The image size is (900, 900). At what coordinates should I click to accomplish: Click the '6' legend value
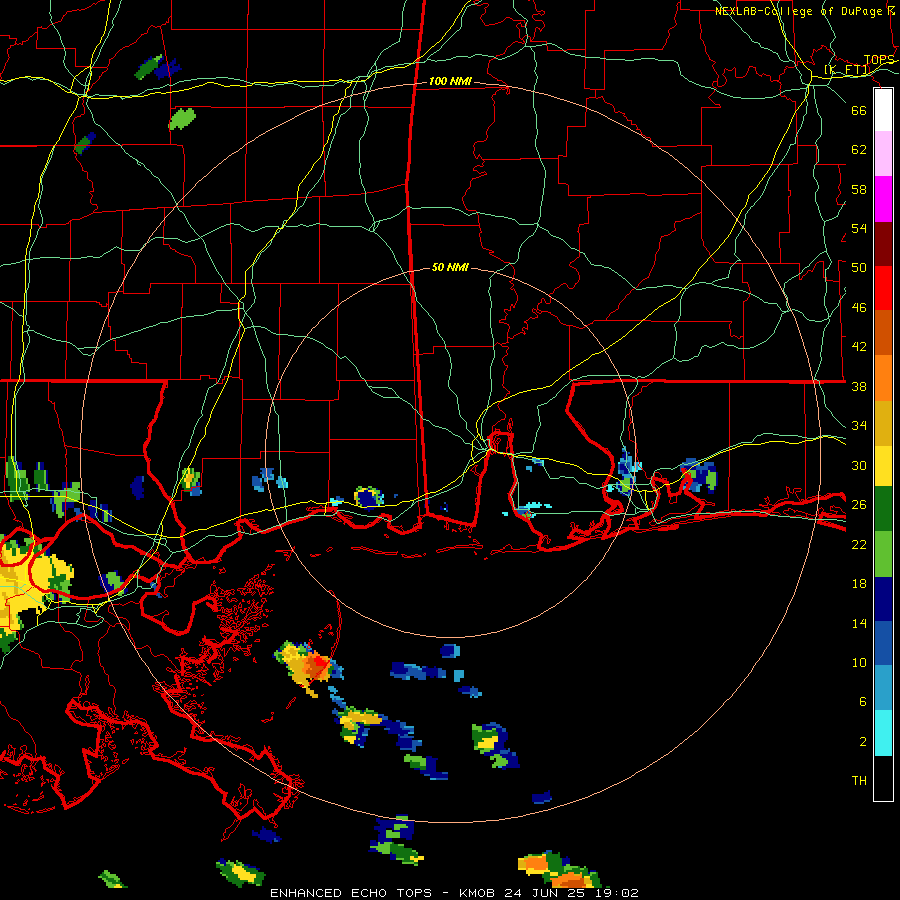tap(863, 702)
